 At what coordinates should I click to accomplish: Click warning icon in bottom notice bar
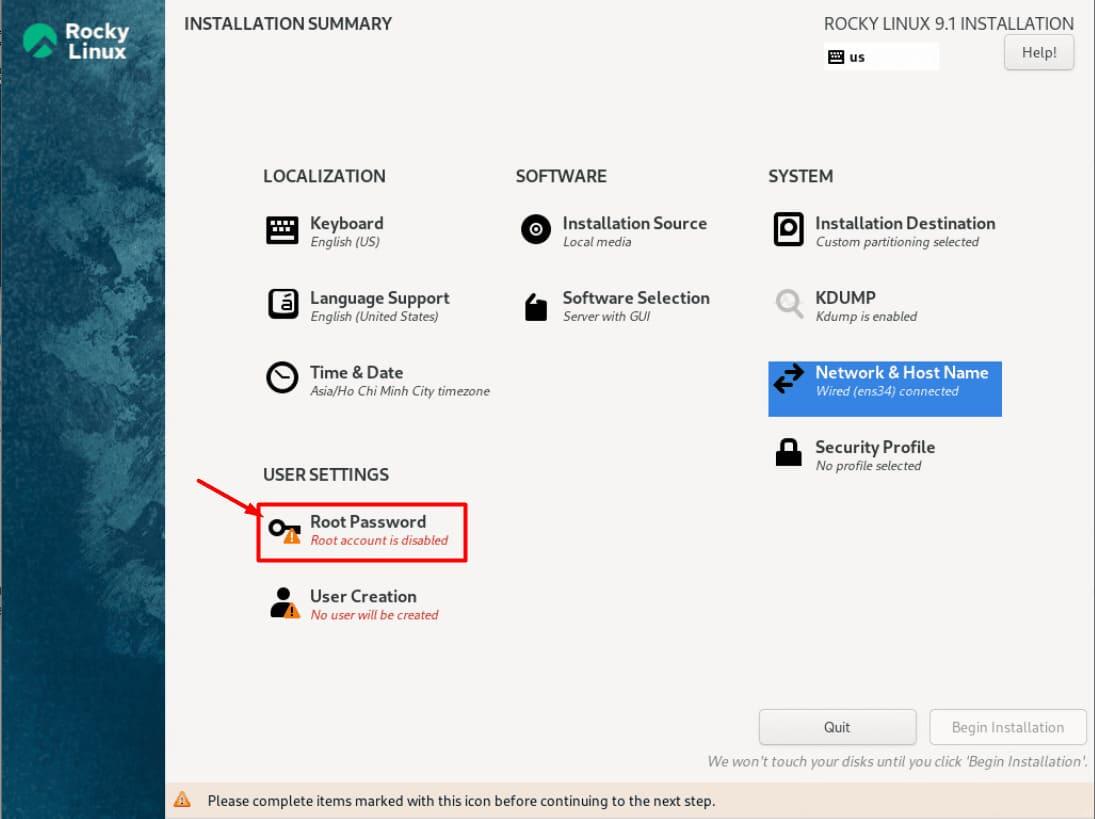[182, 800]
